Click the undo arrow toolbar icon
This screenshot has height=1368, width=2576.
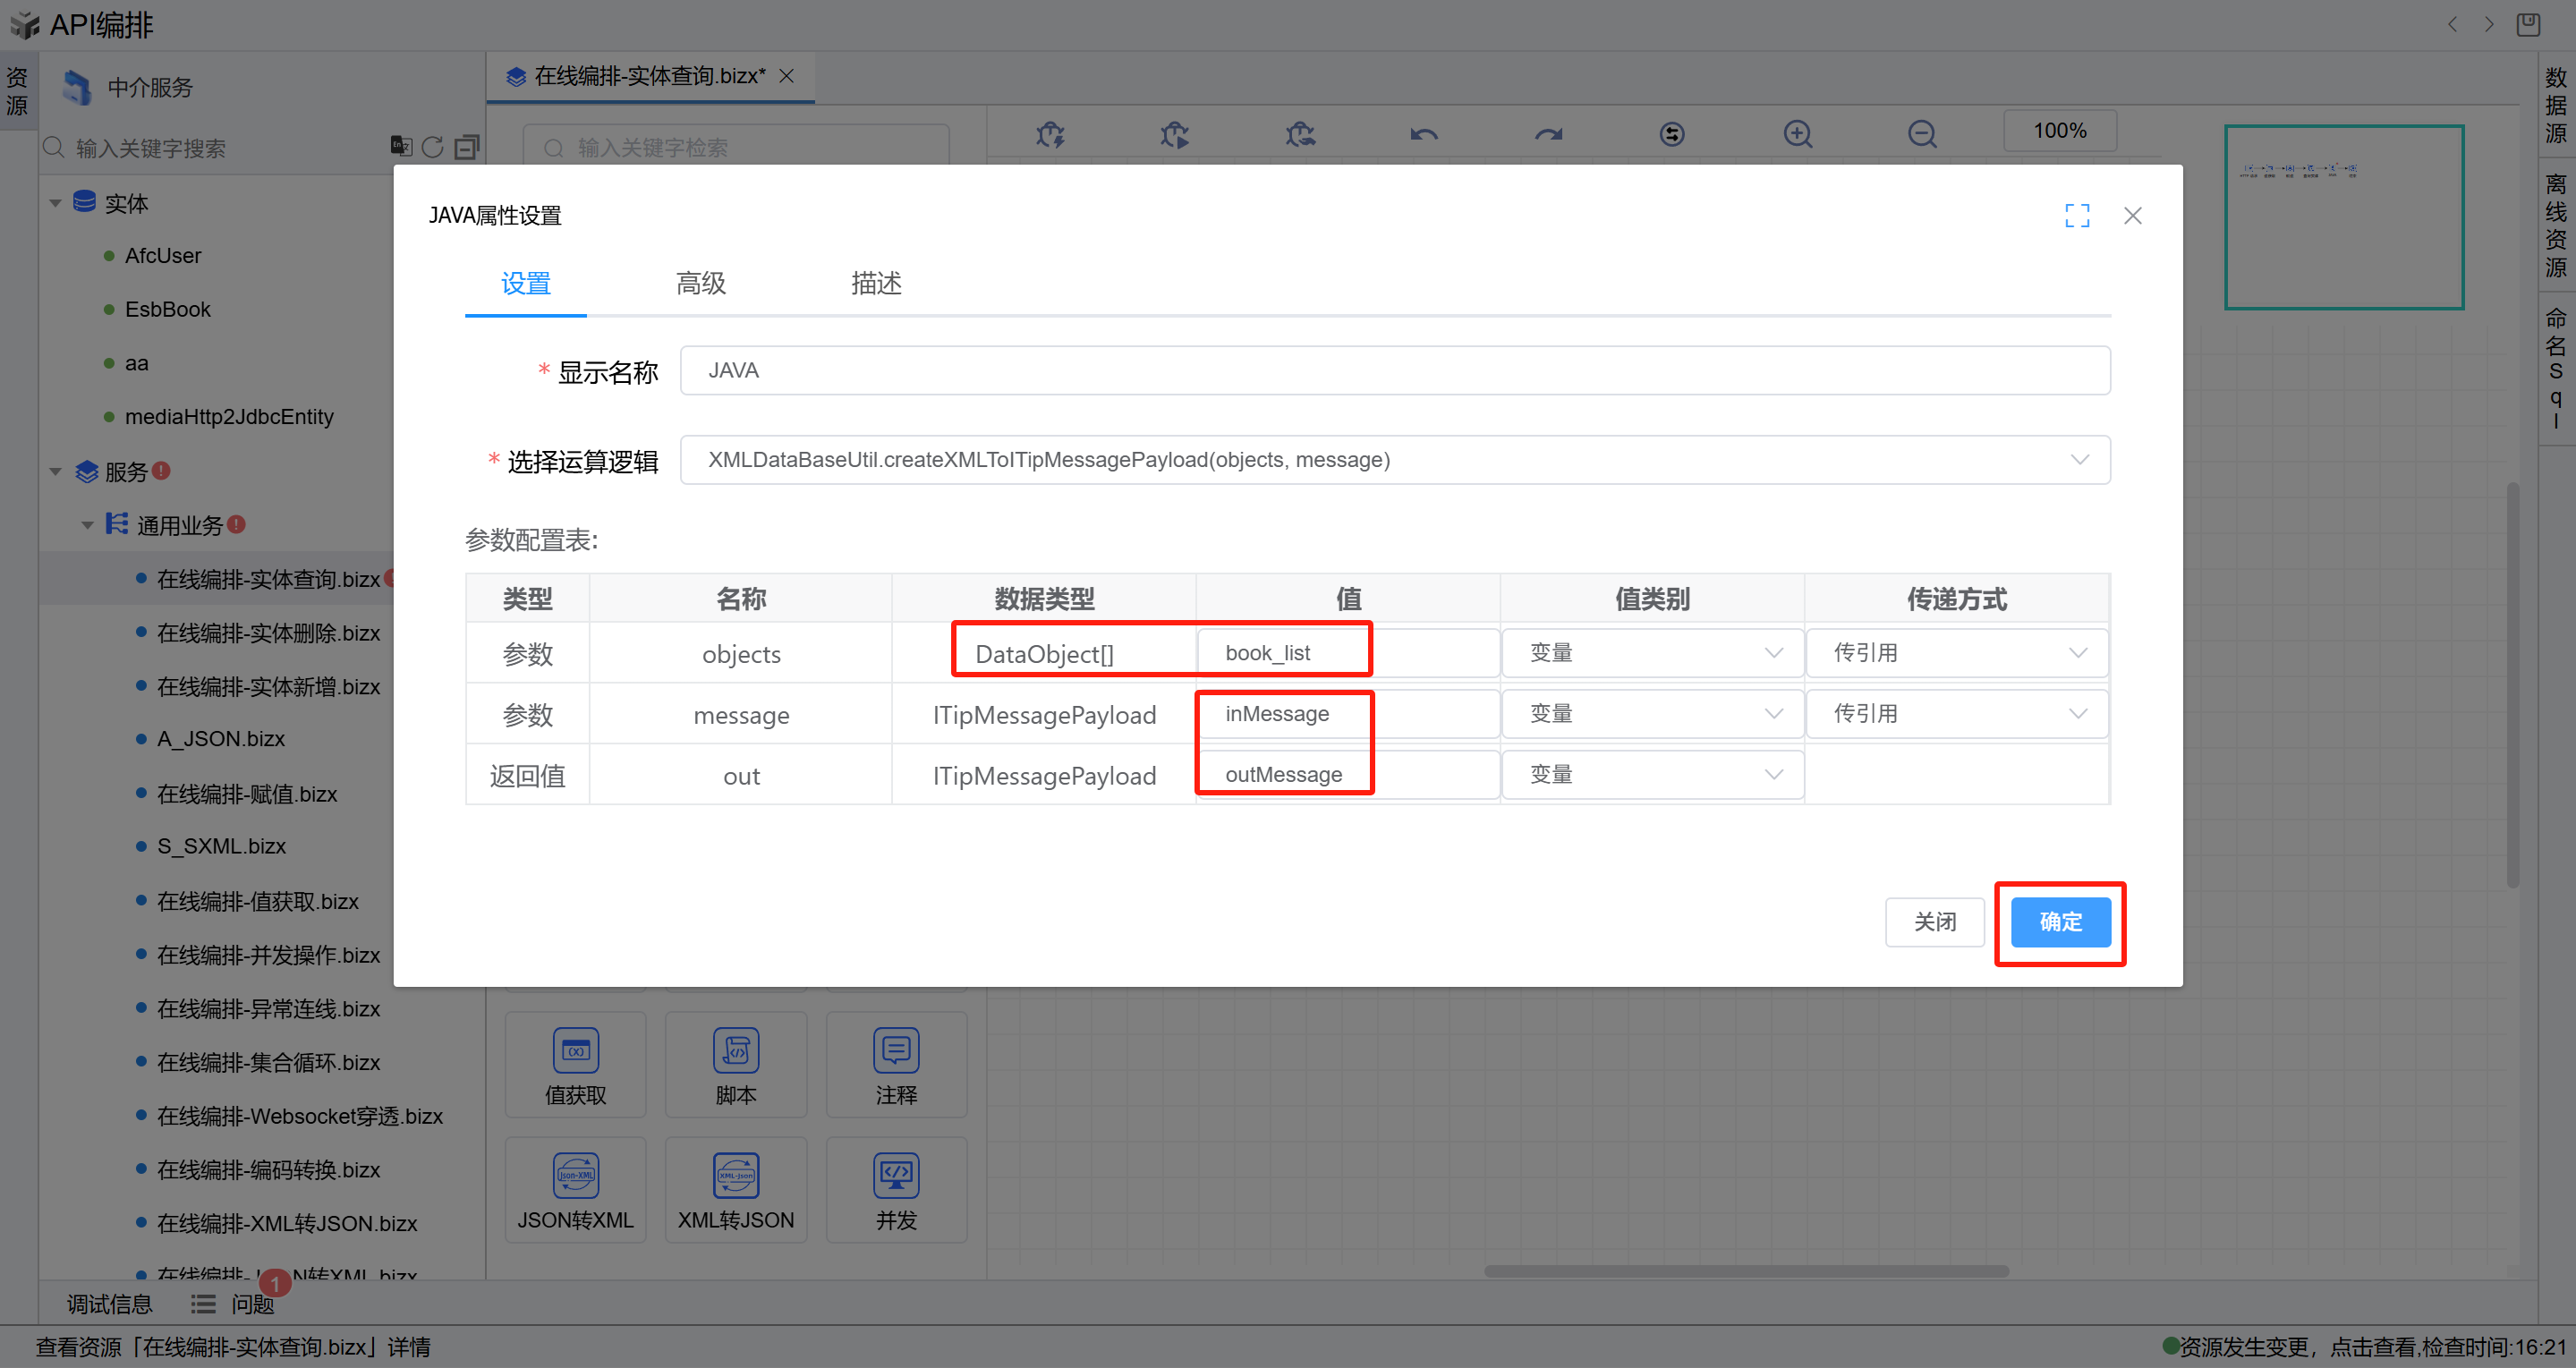coord(1423,133)
